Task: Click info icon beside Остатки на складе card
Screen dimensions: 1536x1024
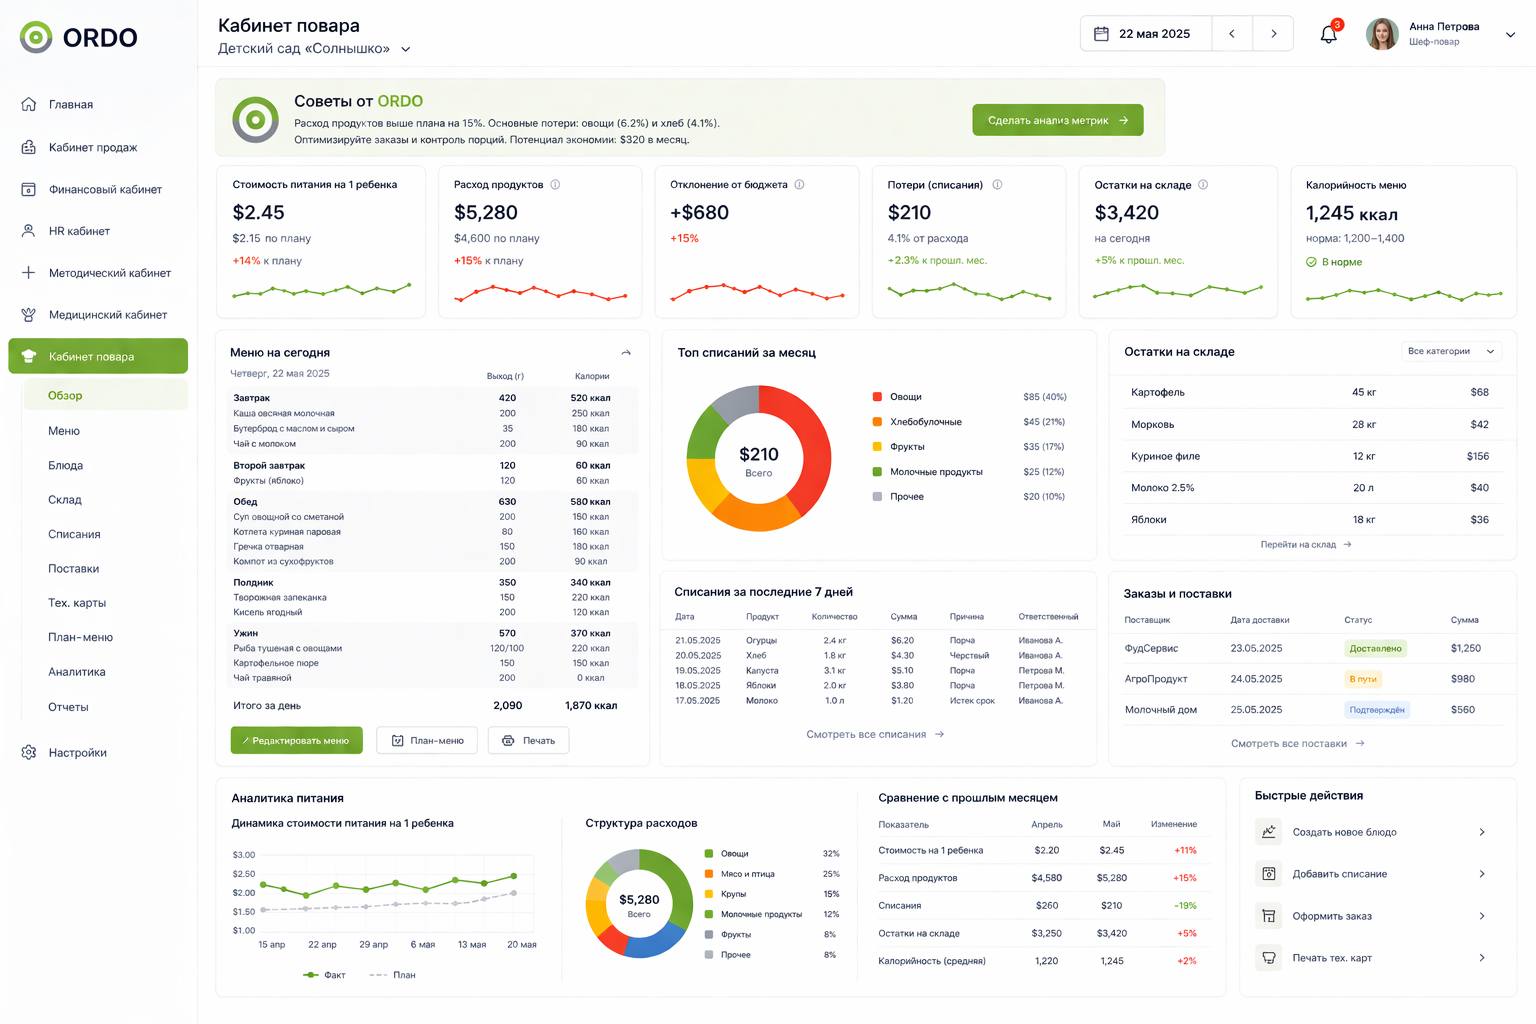Action: tap(1203, 185)
